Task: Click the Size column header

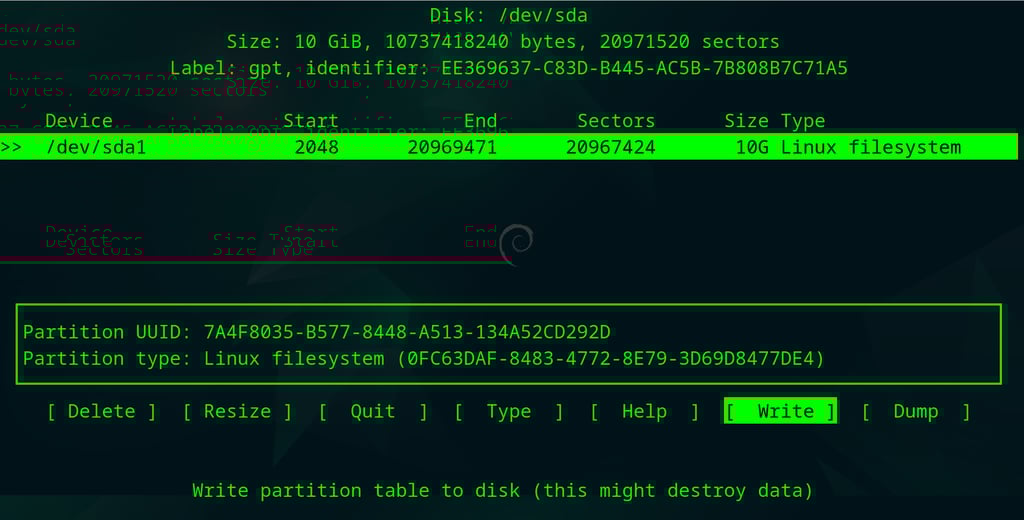Action: pyautogui.click(x=746, y=121)
